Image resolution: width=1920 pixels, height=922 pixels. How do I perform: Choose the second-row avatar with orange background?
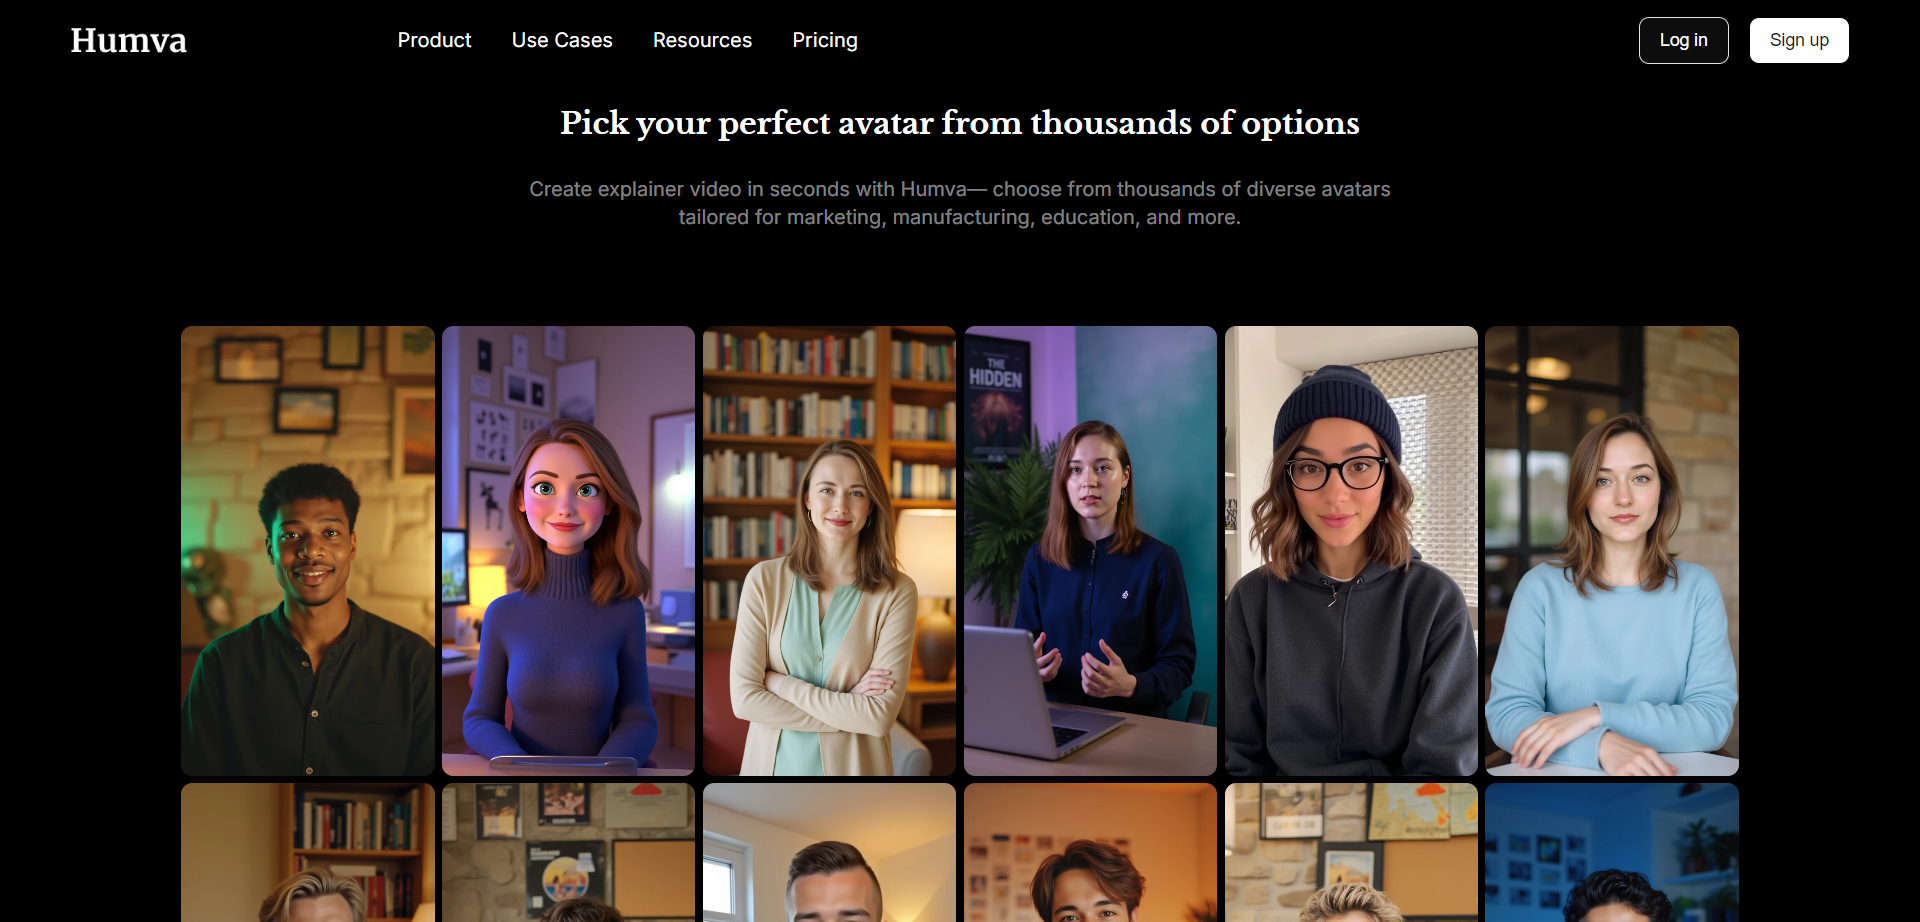coord(1090,852)
